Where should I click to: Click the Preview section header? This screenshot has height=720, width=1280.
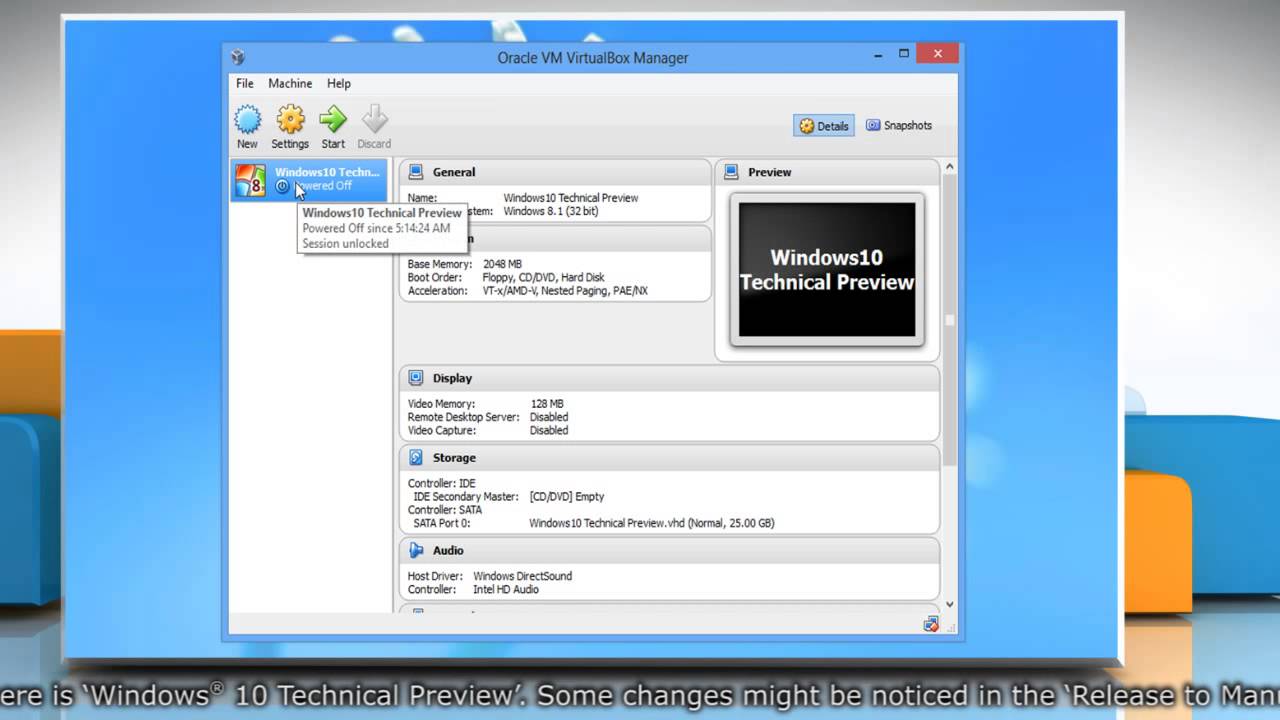click(827, 172)
